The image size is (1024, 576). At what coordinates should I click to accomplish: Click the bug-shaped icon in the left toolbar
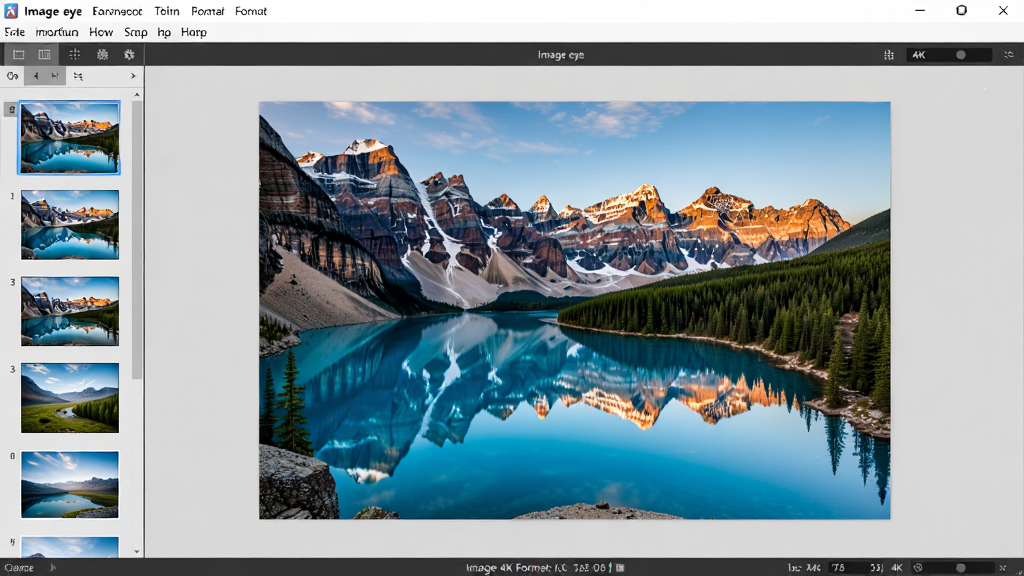pos(103,55)
